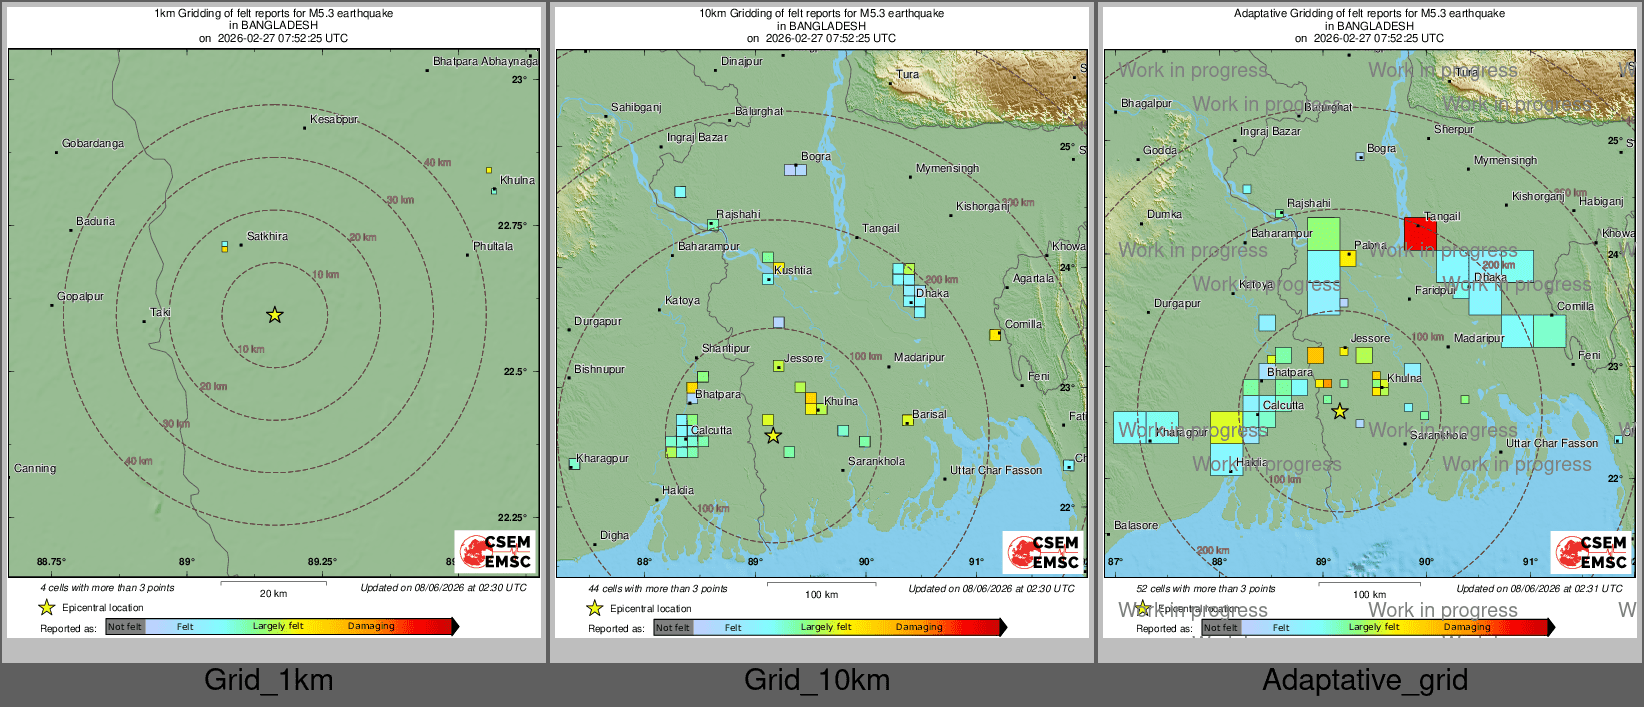Click the Godda label on the adaptive map
1644x707 pixels.
click(1160, 150)
